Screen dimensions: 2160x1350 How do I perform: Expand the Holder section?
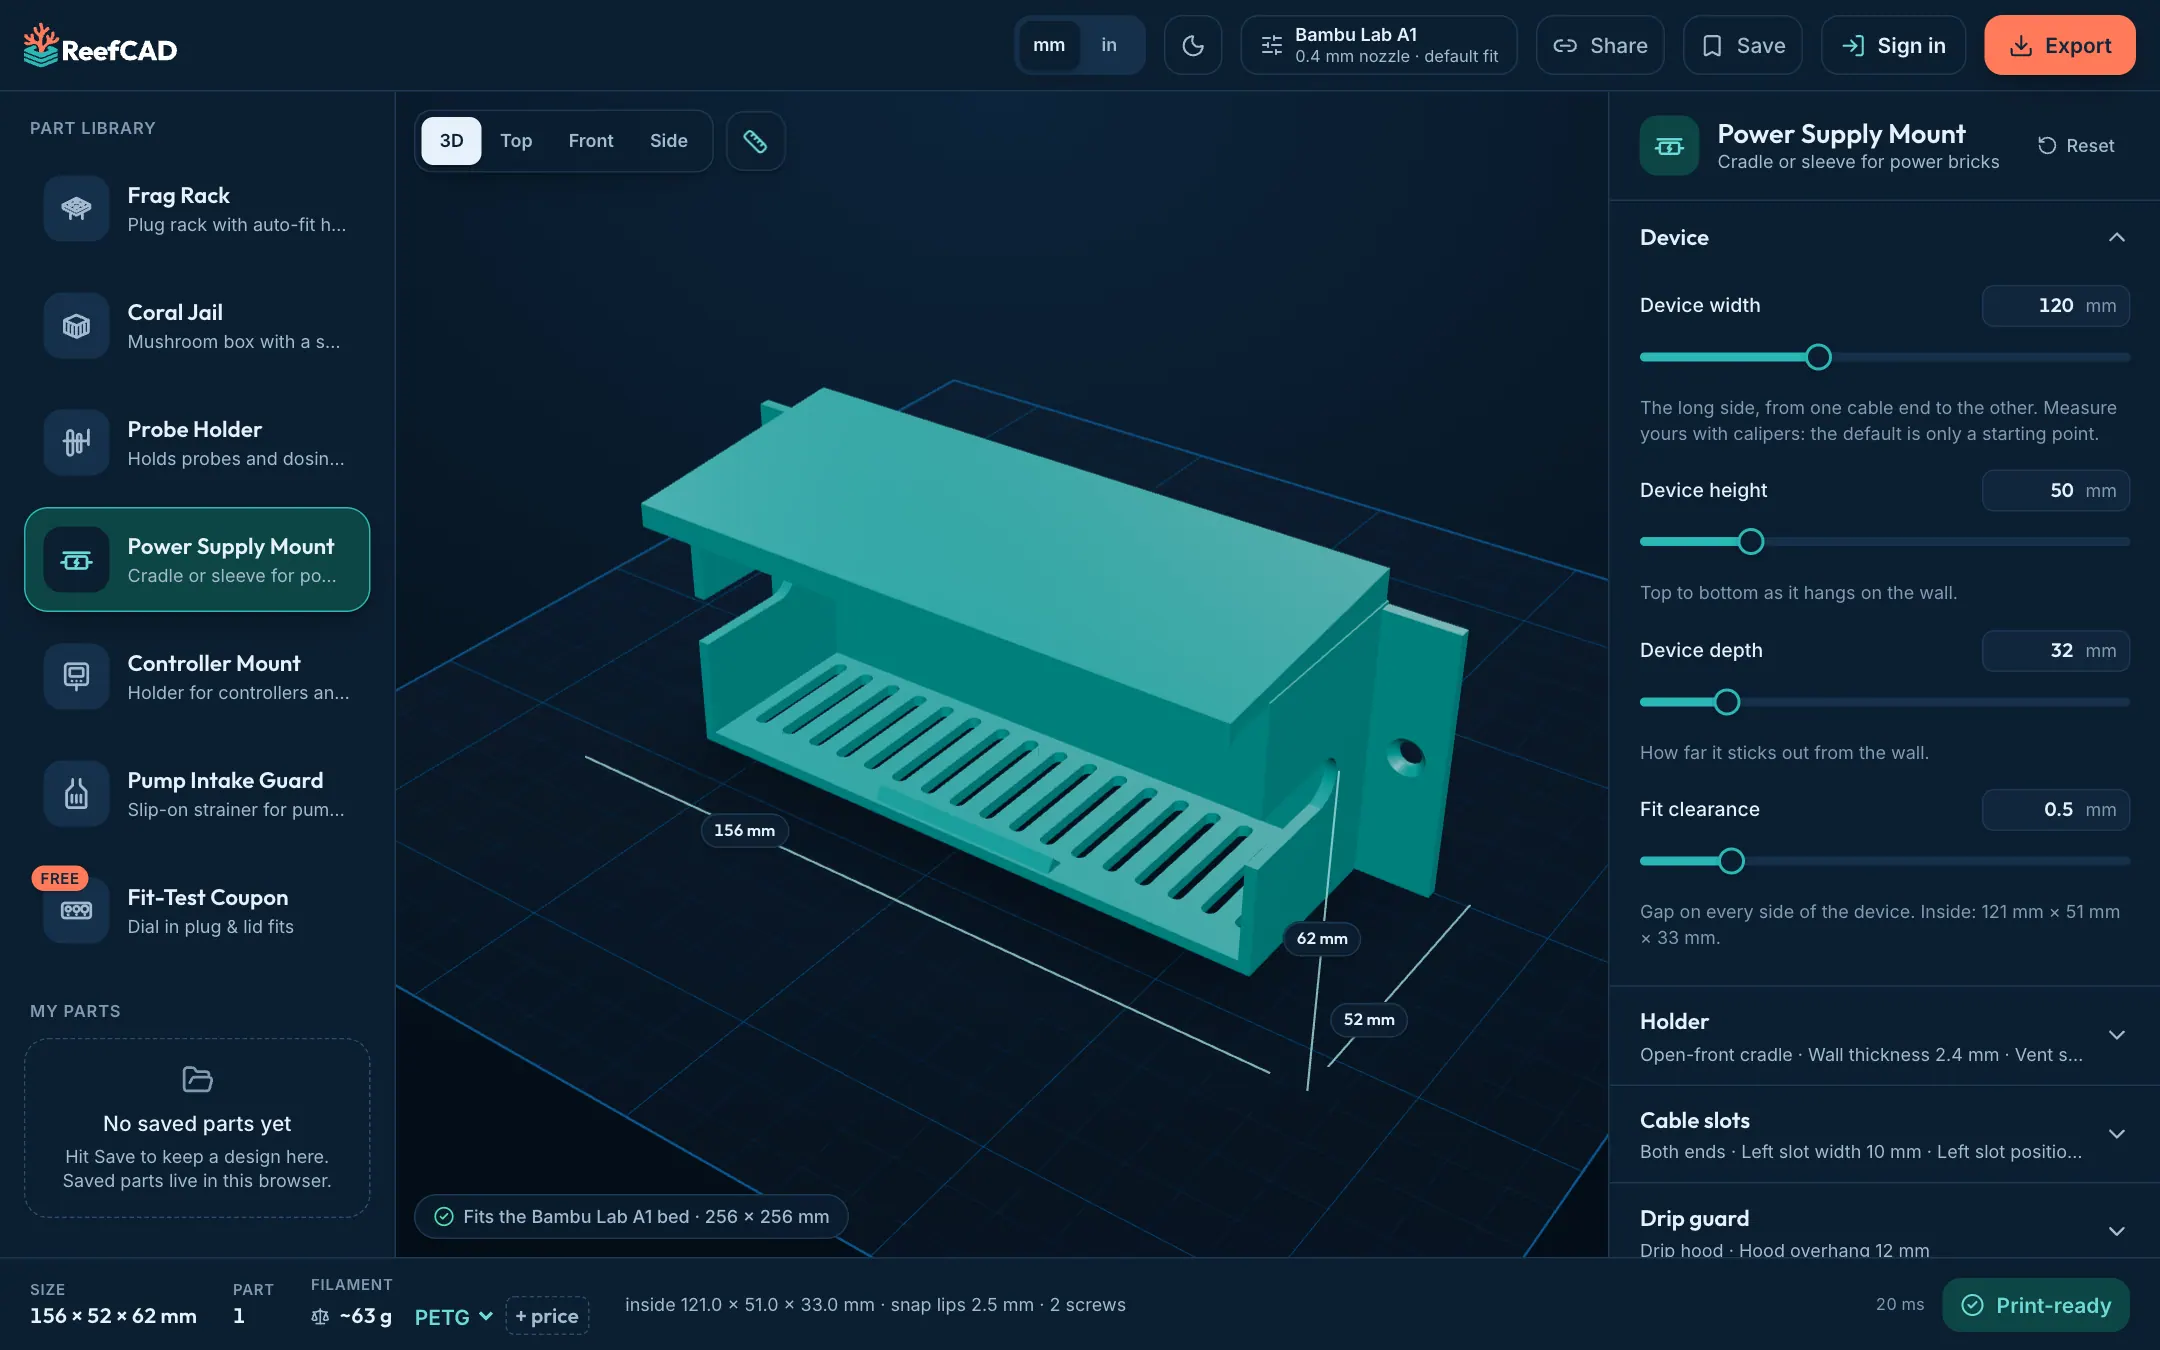pos(1884,1036)
